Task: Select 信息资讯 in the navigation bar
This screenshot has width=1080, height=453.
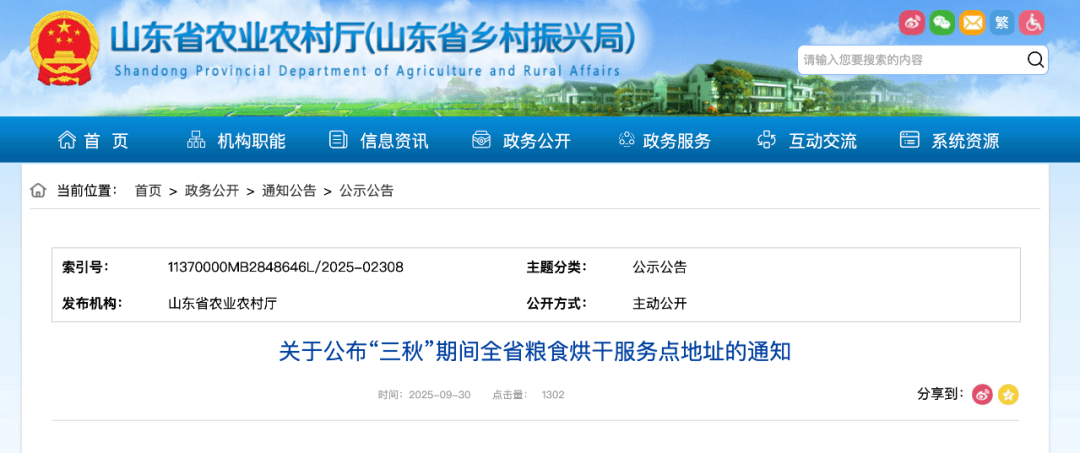Action: 379,141
